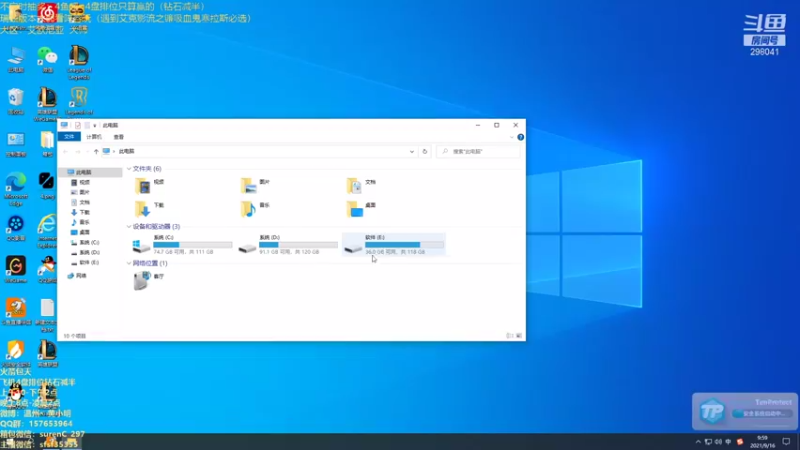The width and height of the screenshot is (800, 450).
Task: Click the 此电脑 address bar path
Action: tap(127, 152)
